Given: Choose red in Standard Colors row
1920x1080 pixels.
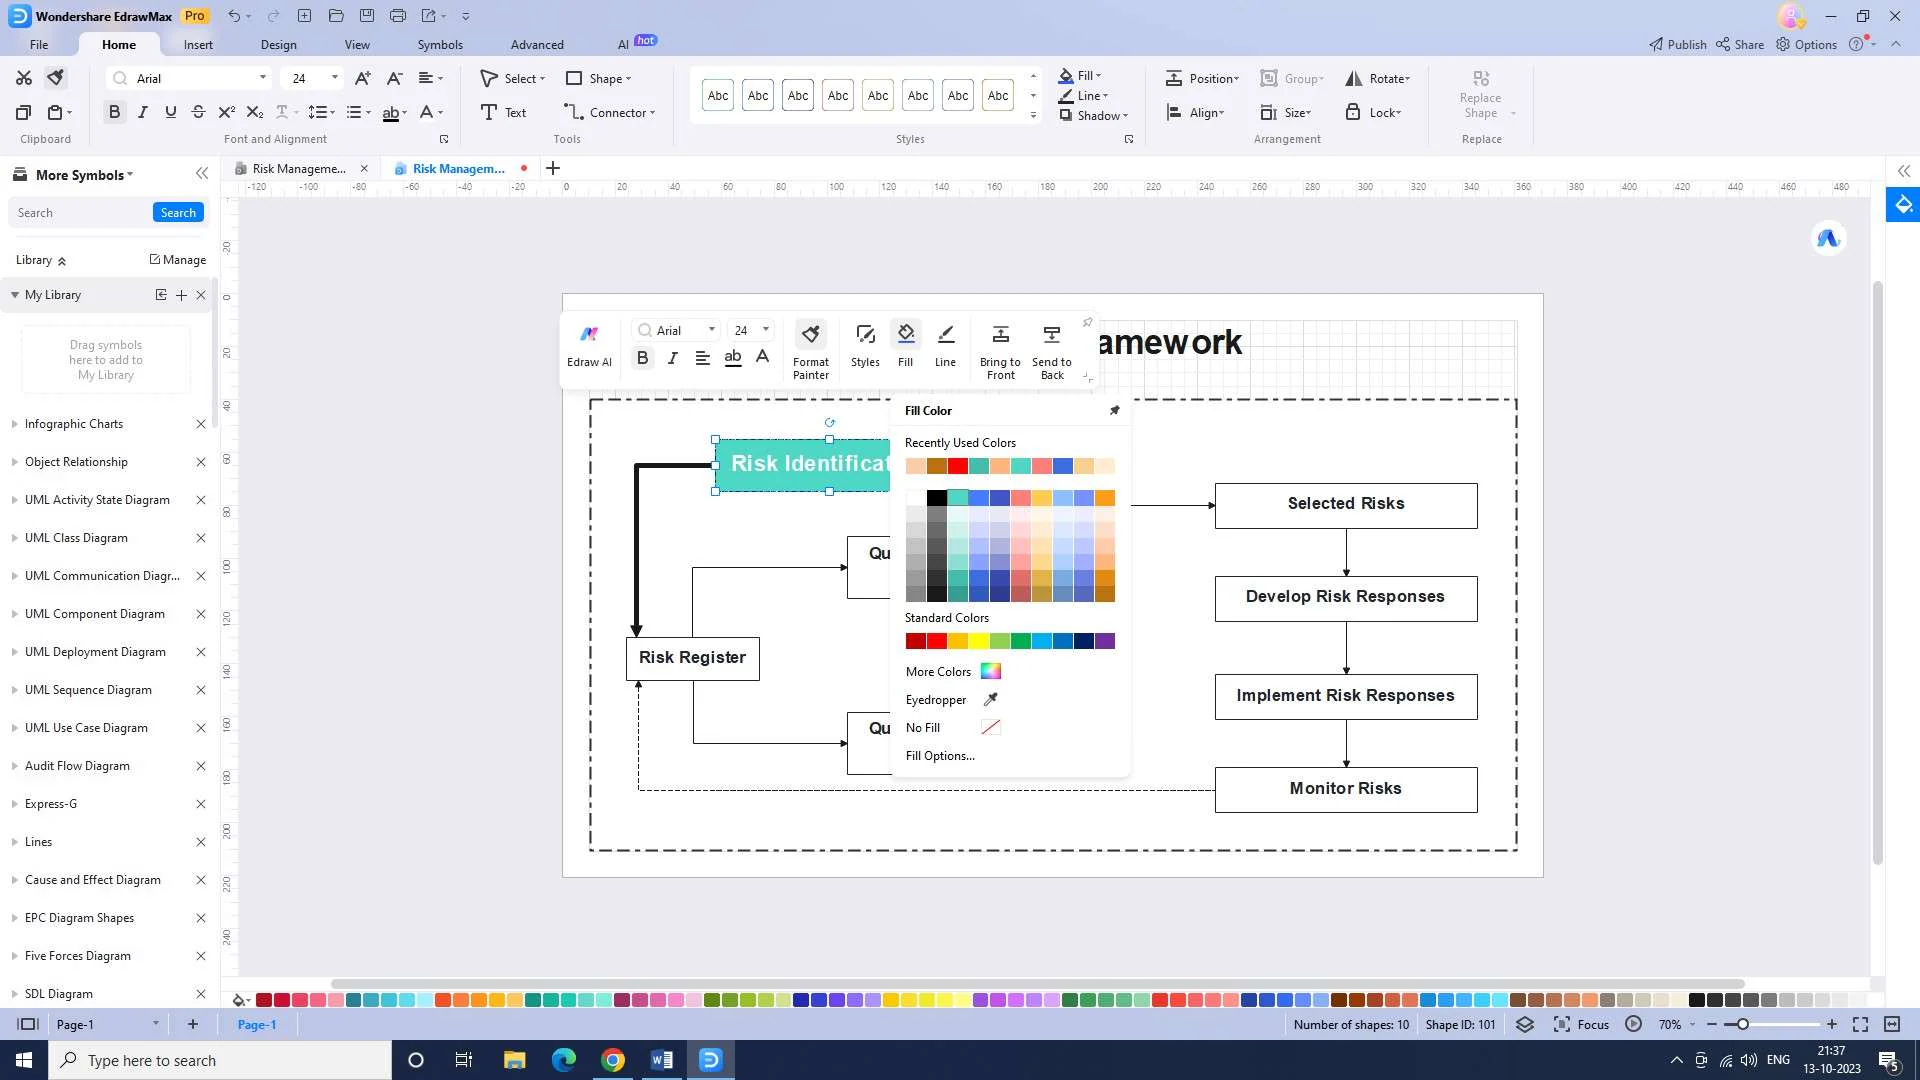Looking at the screenshot, I should click(x=936, y=641).
